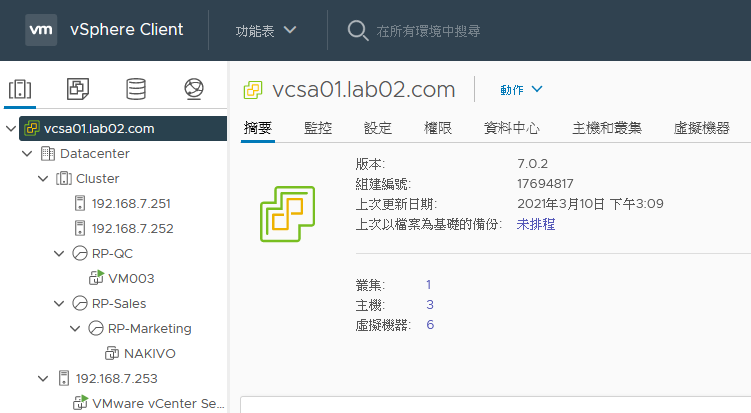
Task: Select host 192.168.7.251 label
Action: point(131,204)
